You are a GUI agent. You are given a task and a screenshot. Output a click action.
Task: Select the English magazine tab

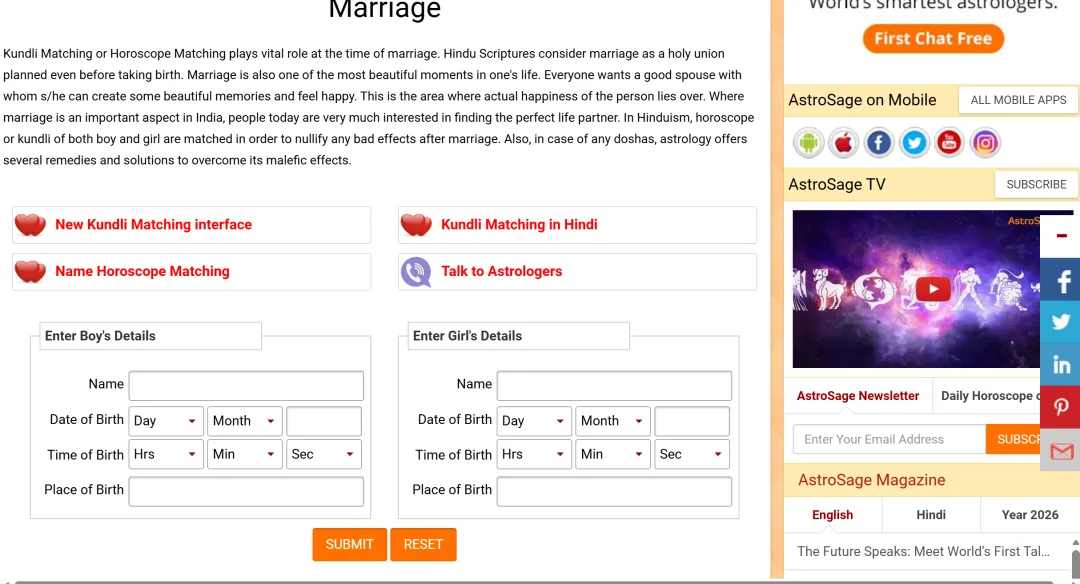pyautogui.click(x=832, y=515)
